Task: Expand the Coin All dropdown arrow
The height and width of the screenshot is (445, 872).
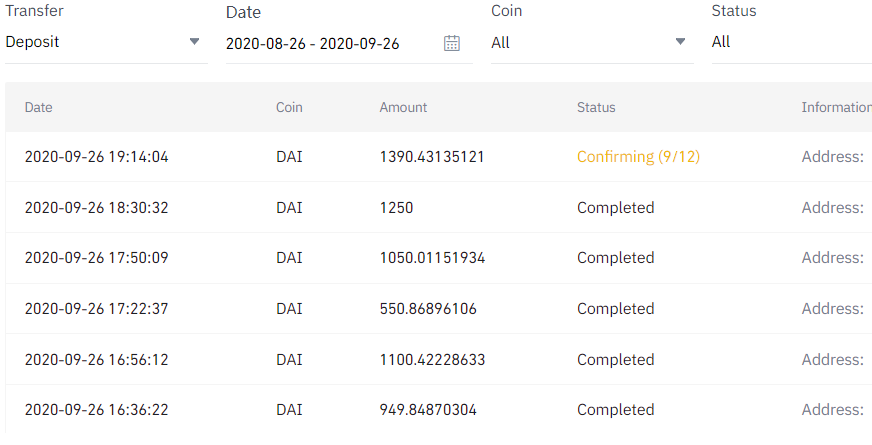Action: coord(680,41)
